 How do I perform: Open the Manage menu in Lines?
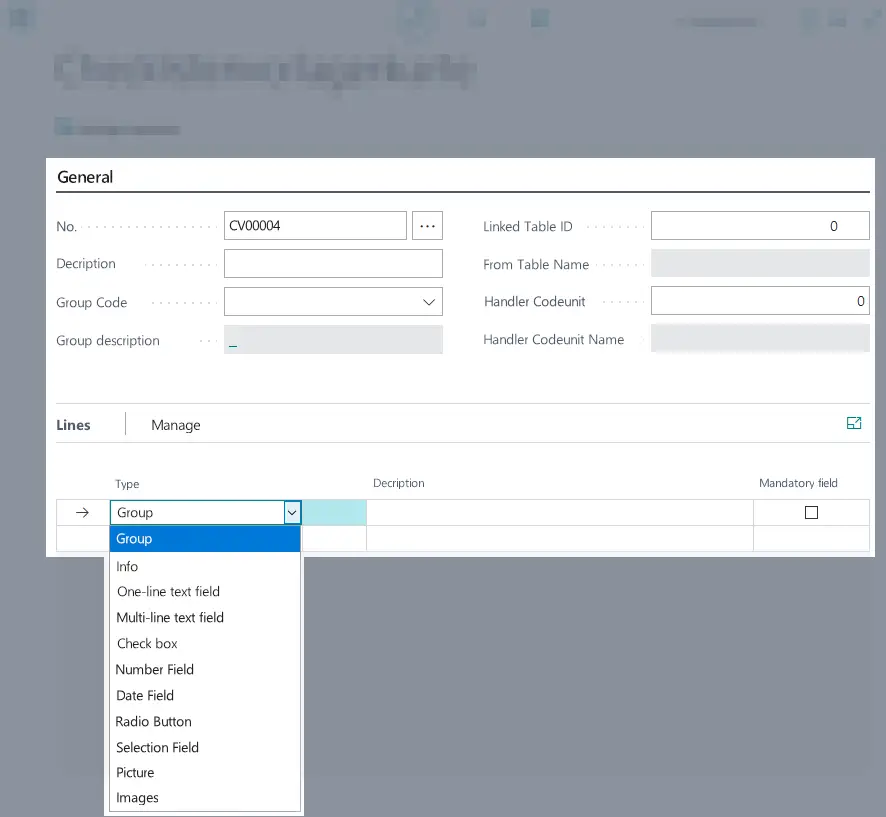(176, 425)
